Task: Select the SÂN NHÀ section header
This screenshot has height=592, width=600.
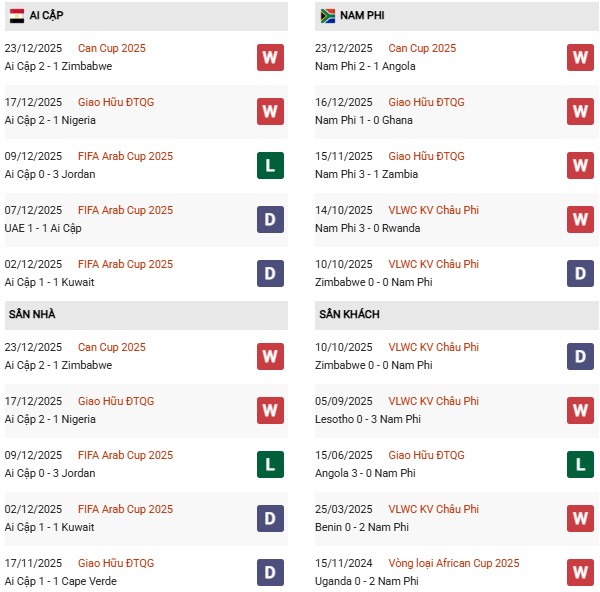Action: pos(32,314)
